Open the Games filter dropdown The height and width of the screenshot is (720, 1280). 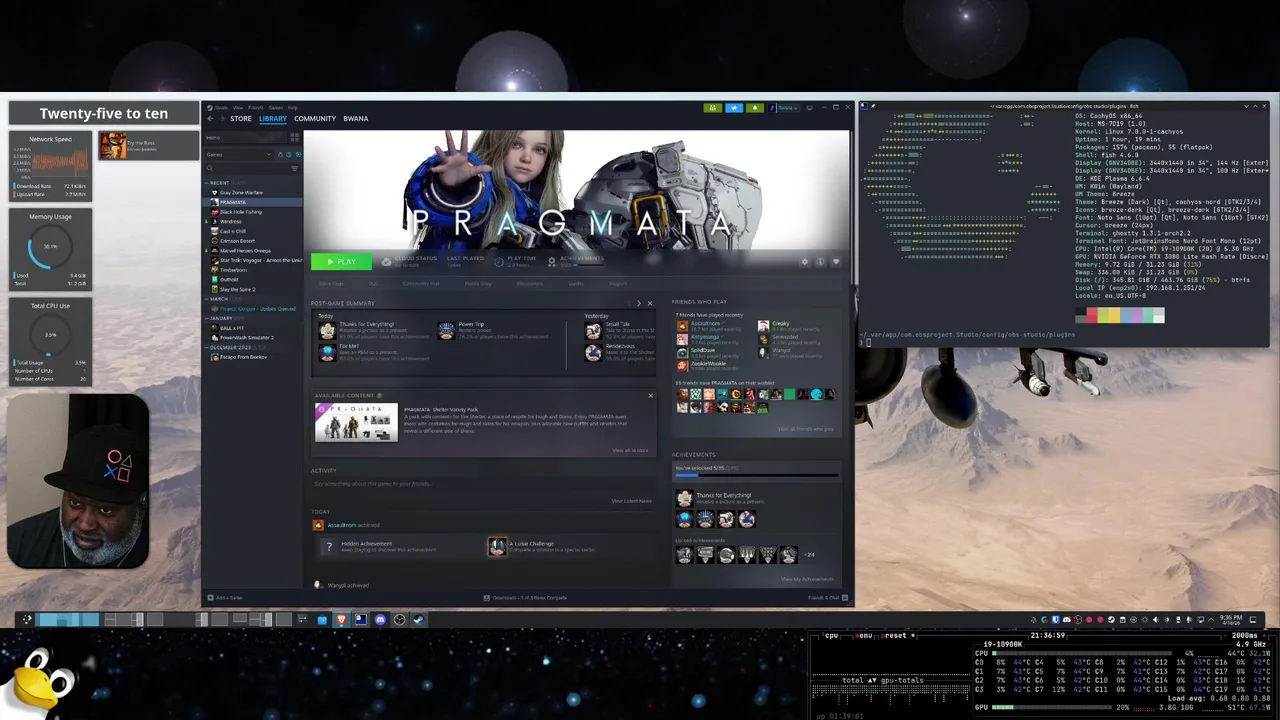pos(239,155)
